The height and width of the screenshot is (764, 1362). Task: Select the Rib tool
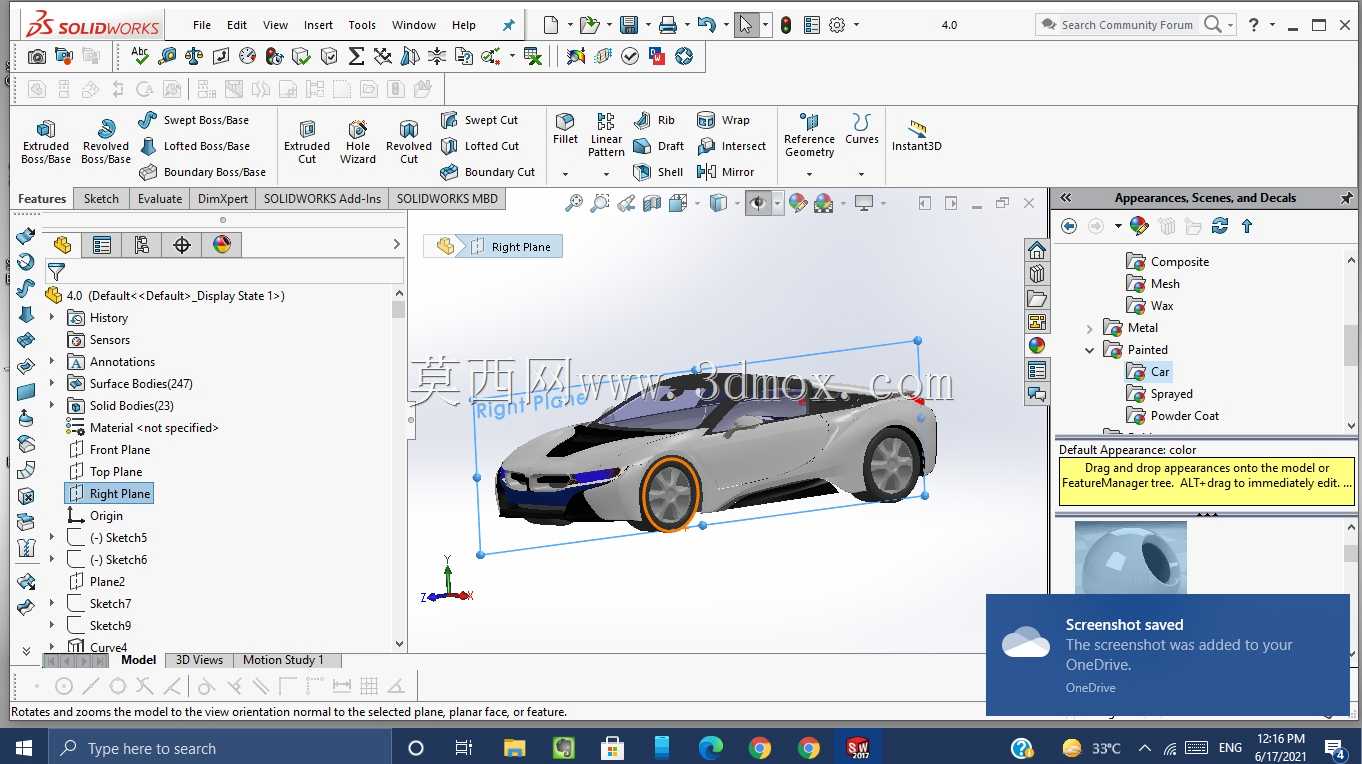(x=655, y=120)
